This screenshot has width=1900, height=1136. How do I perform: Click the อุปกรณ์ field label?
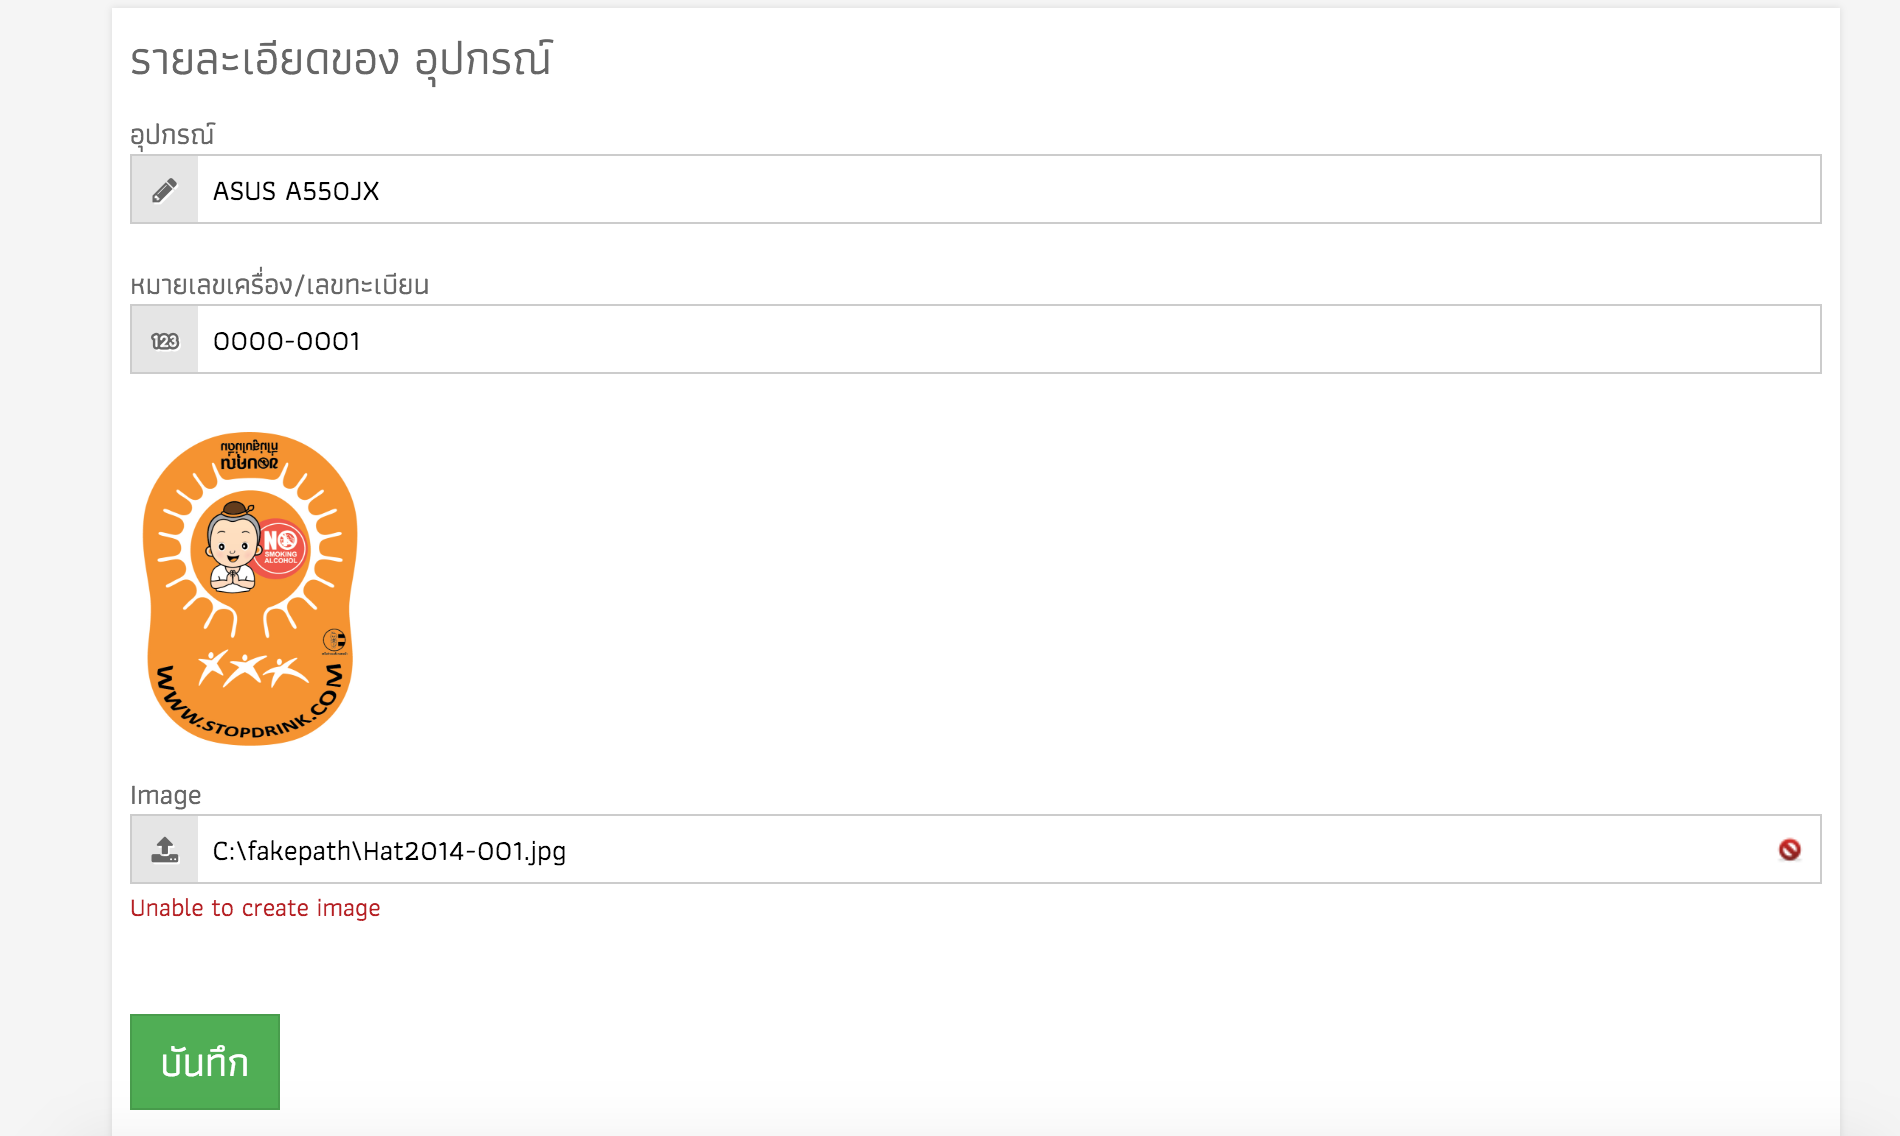pos(172,134)
